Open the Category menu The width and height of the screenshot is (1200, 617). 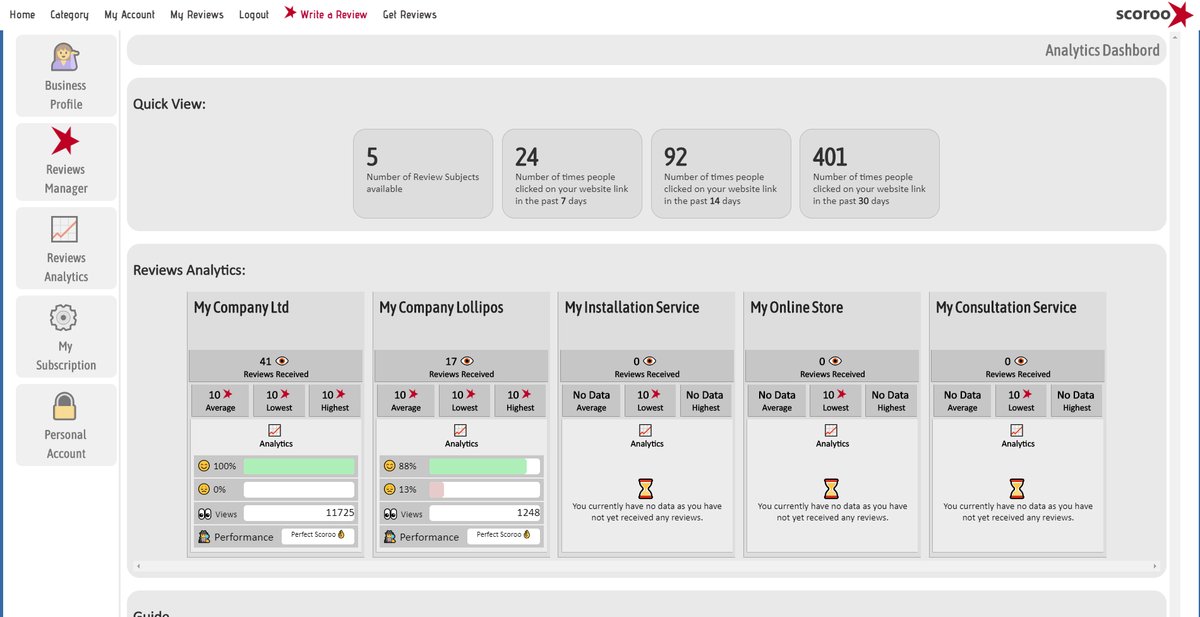[x=69, y=14]
